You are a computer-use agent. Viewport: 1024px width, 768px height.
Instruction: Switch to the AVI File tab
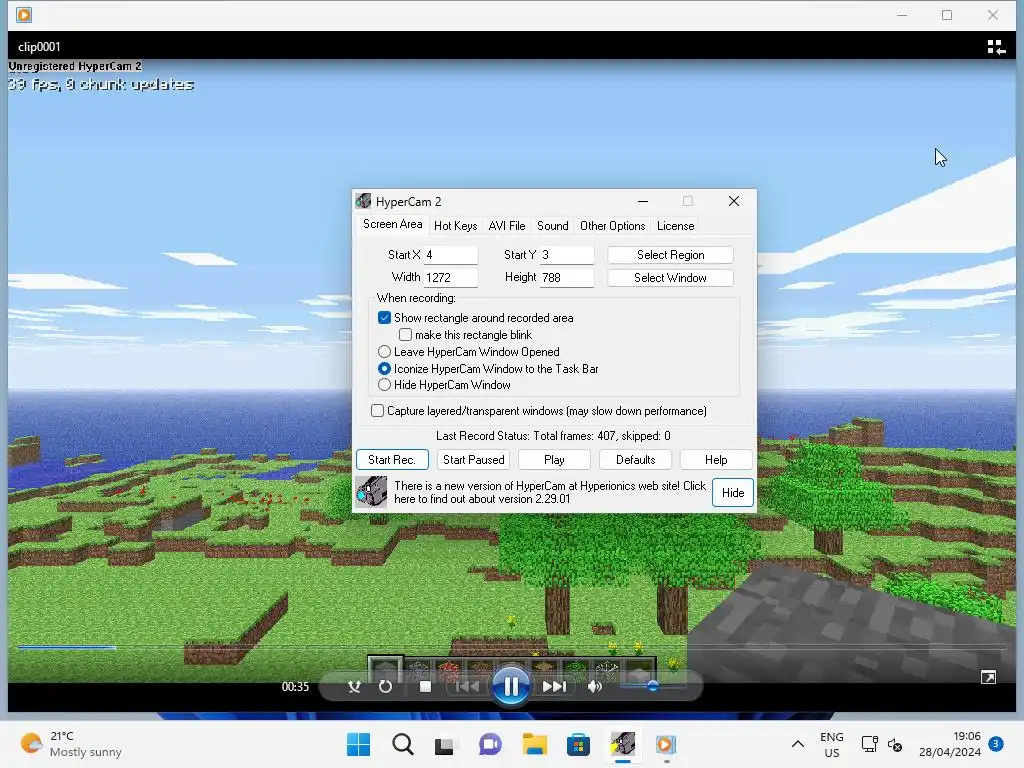[x=507, y=226]
